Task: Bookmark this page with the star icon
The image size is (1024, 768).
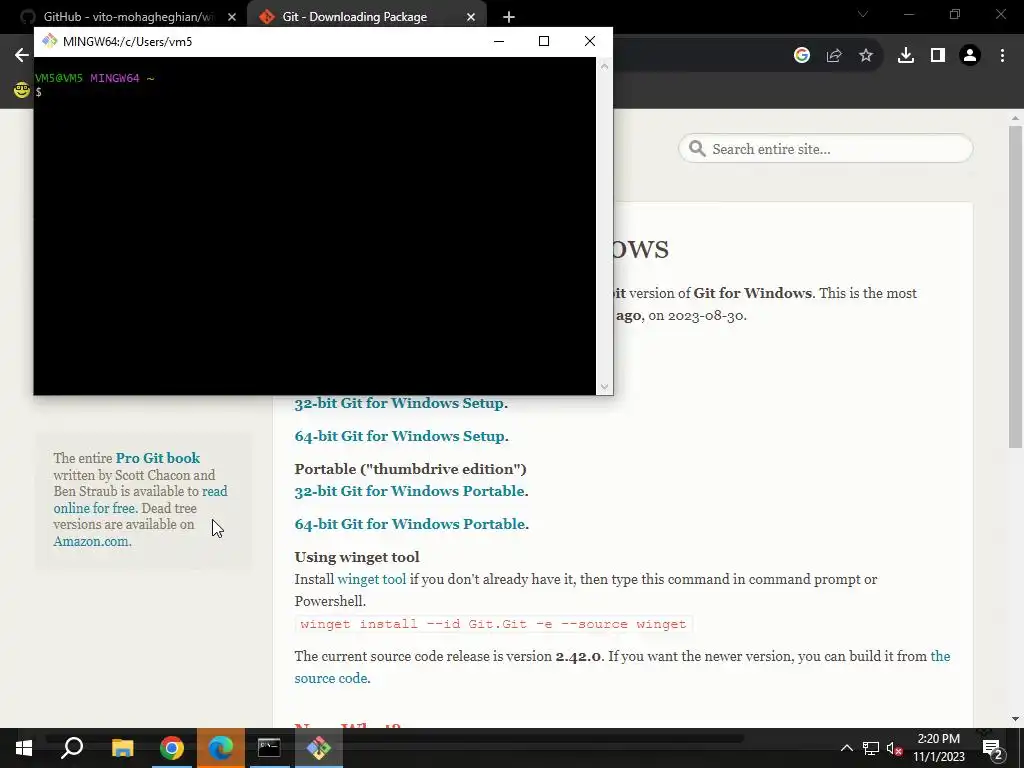Action: coord(865,56)
